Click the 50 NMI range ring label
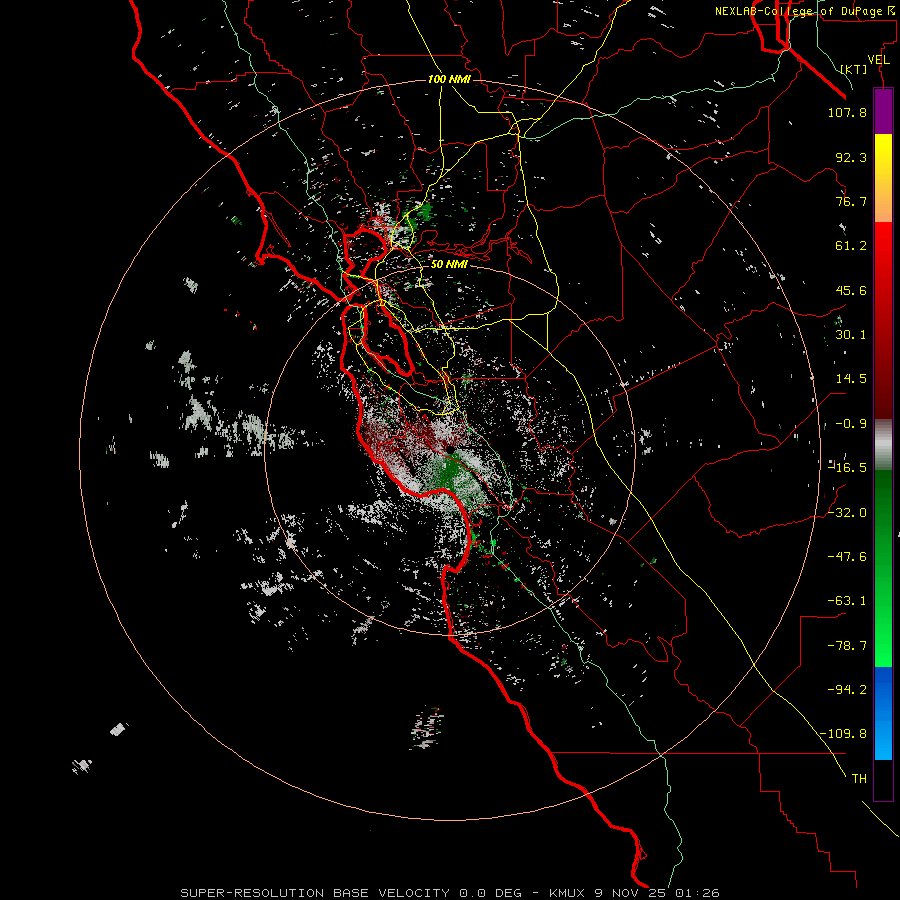Image resolution: width=900 pixels, height=900 pixels. click(x=449, y=264)
